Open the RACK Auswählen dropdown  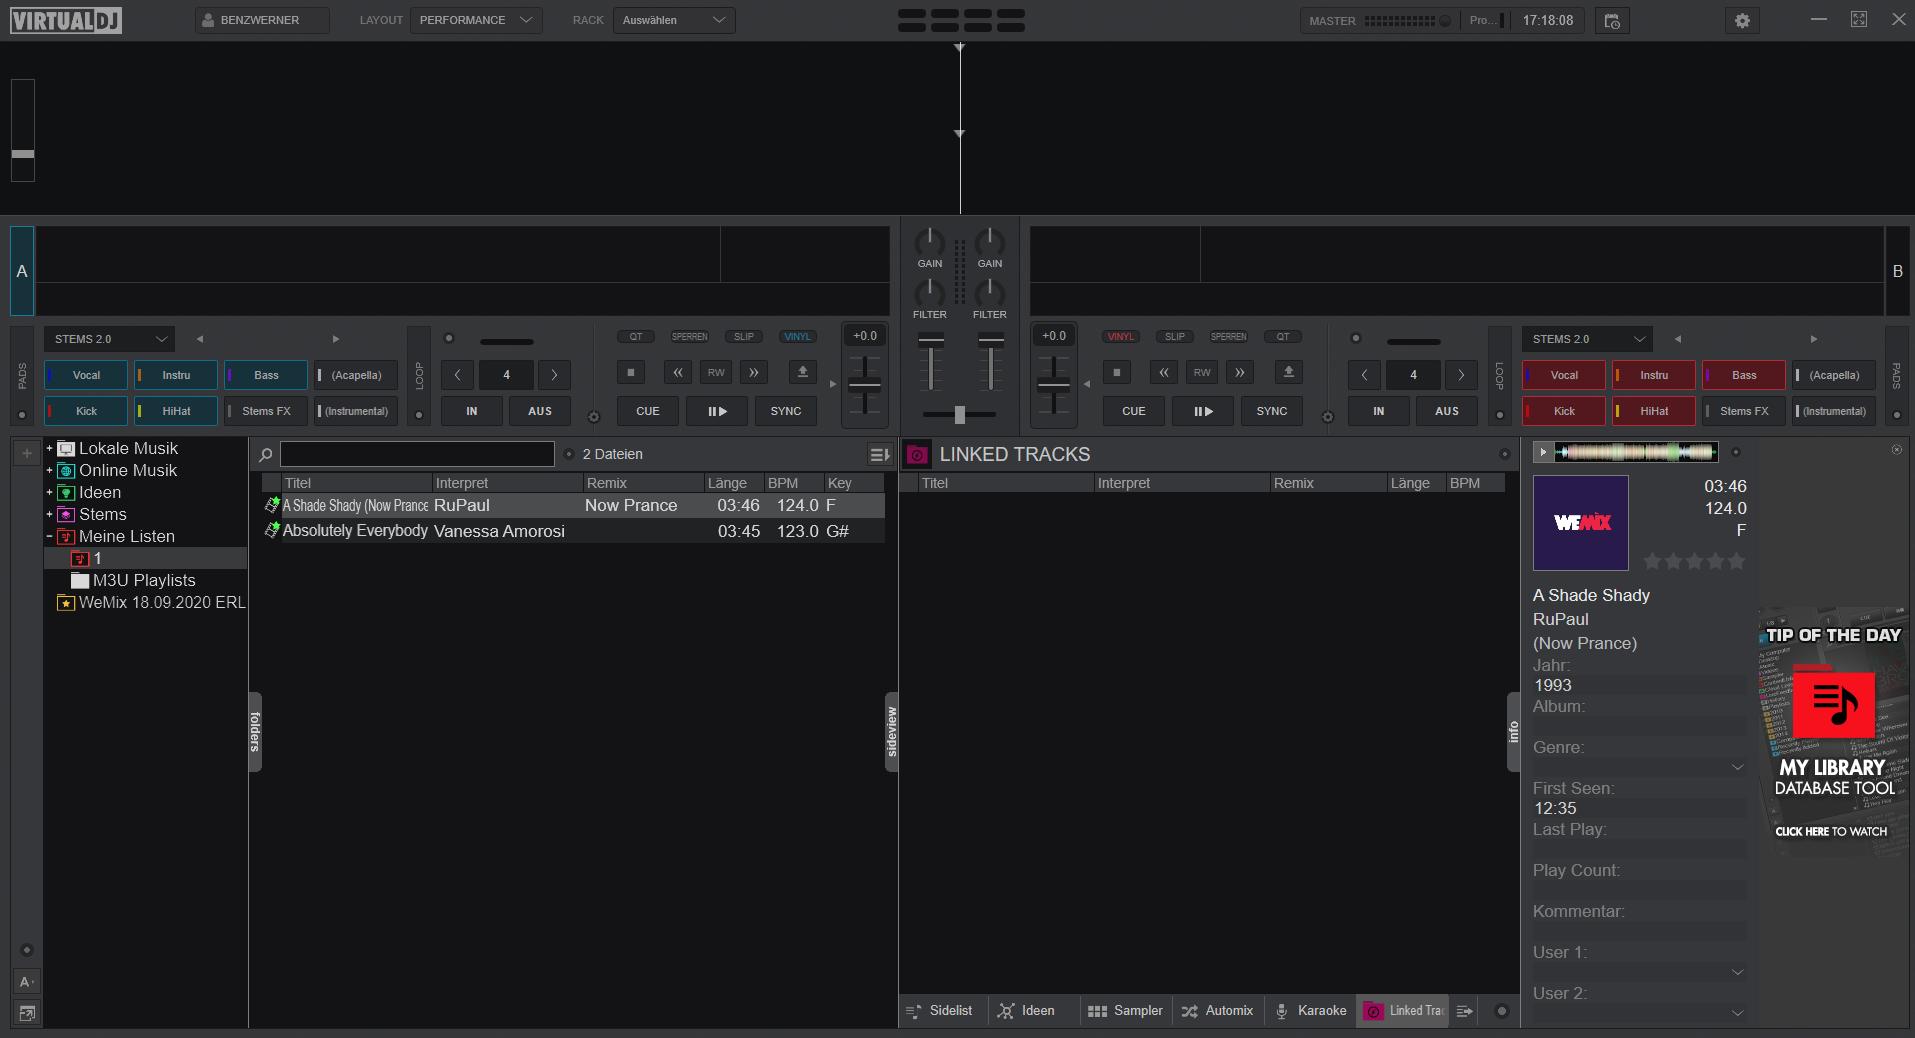pyautogui.click(x=674, y=20)
